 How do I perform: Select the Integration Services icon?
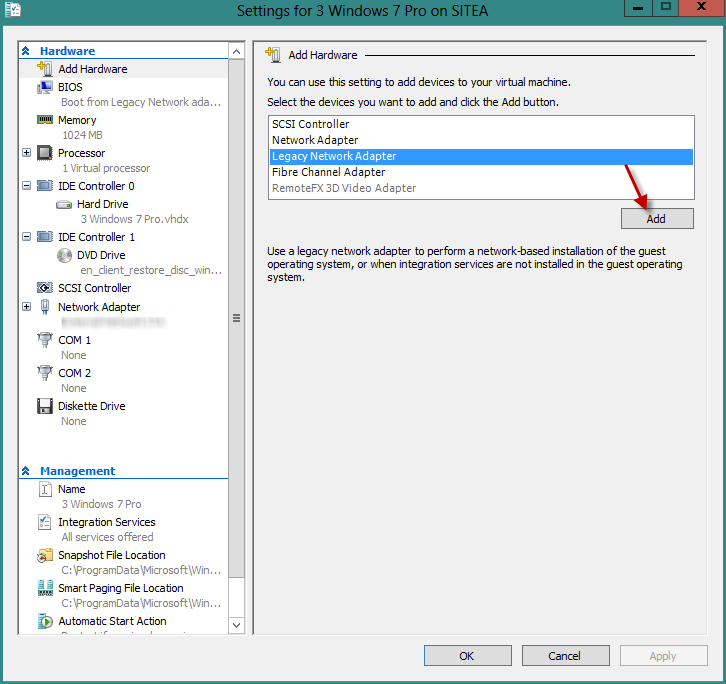coord(45,522)
